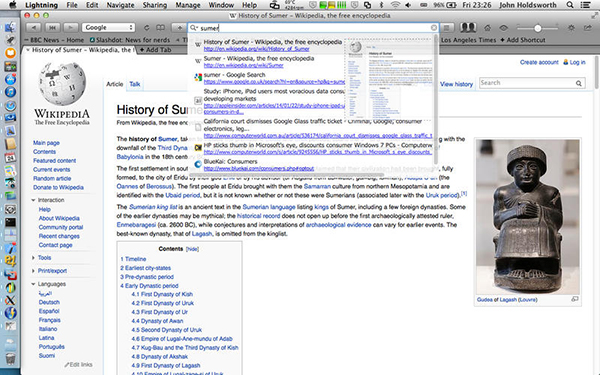600x375 pixels.
Task: Open the bookmarks book icon
Action: tap(160, 28)
